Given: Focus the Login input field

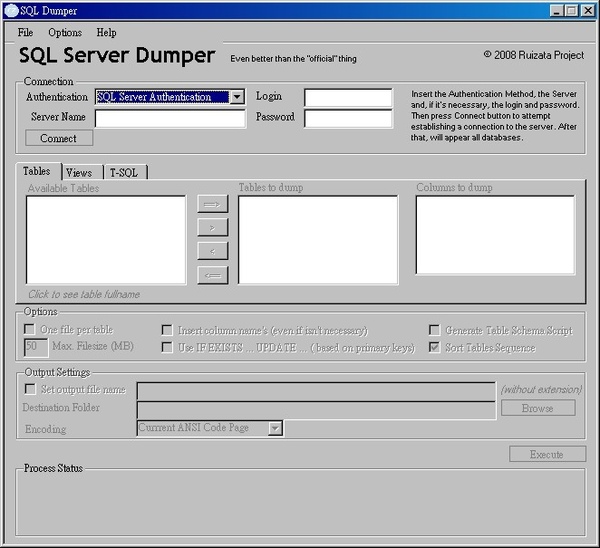Looking at the screenshot, I should [348, 98].
